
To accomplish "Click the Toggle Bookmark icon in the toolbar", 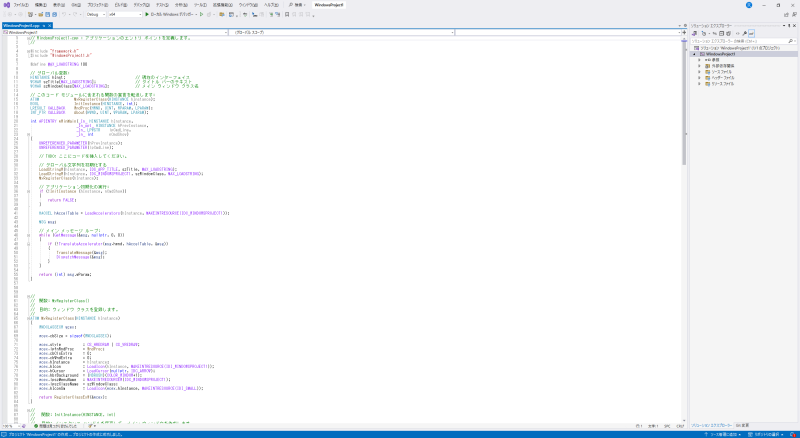I will point(287,14).
